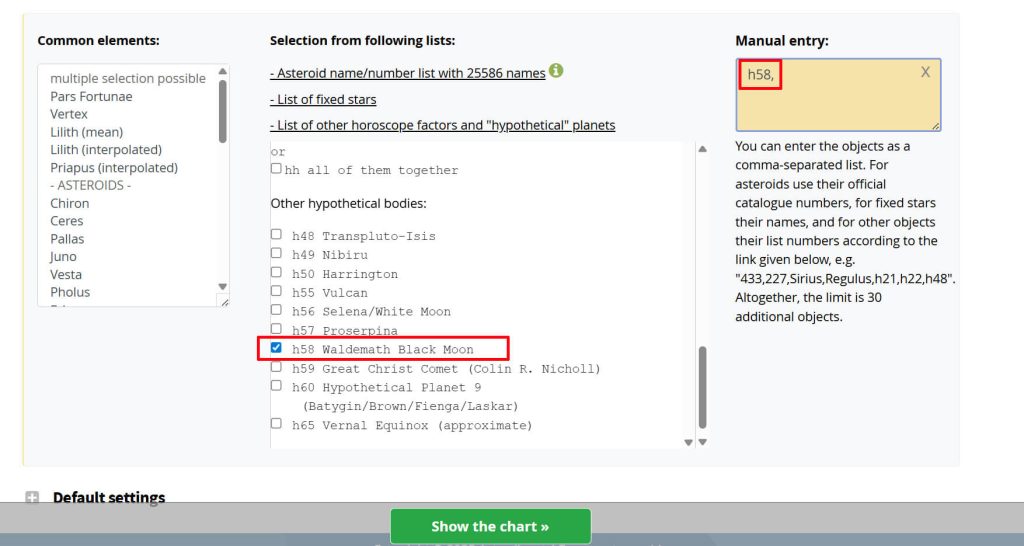
Task: Click the common elements list up arrow
Action: (223, 71)
